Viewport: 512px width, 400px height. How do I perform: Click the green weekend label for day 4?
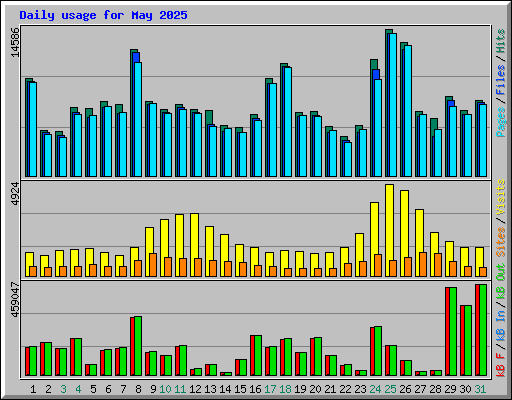(78, 389)
